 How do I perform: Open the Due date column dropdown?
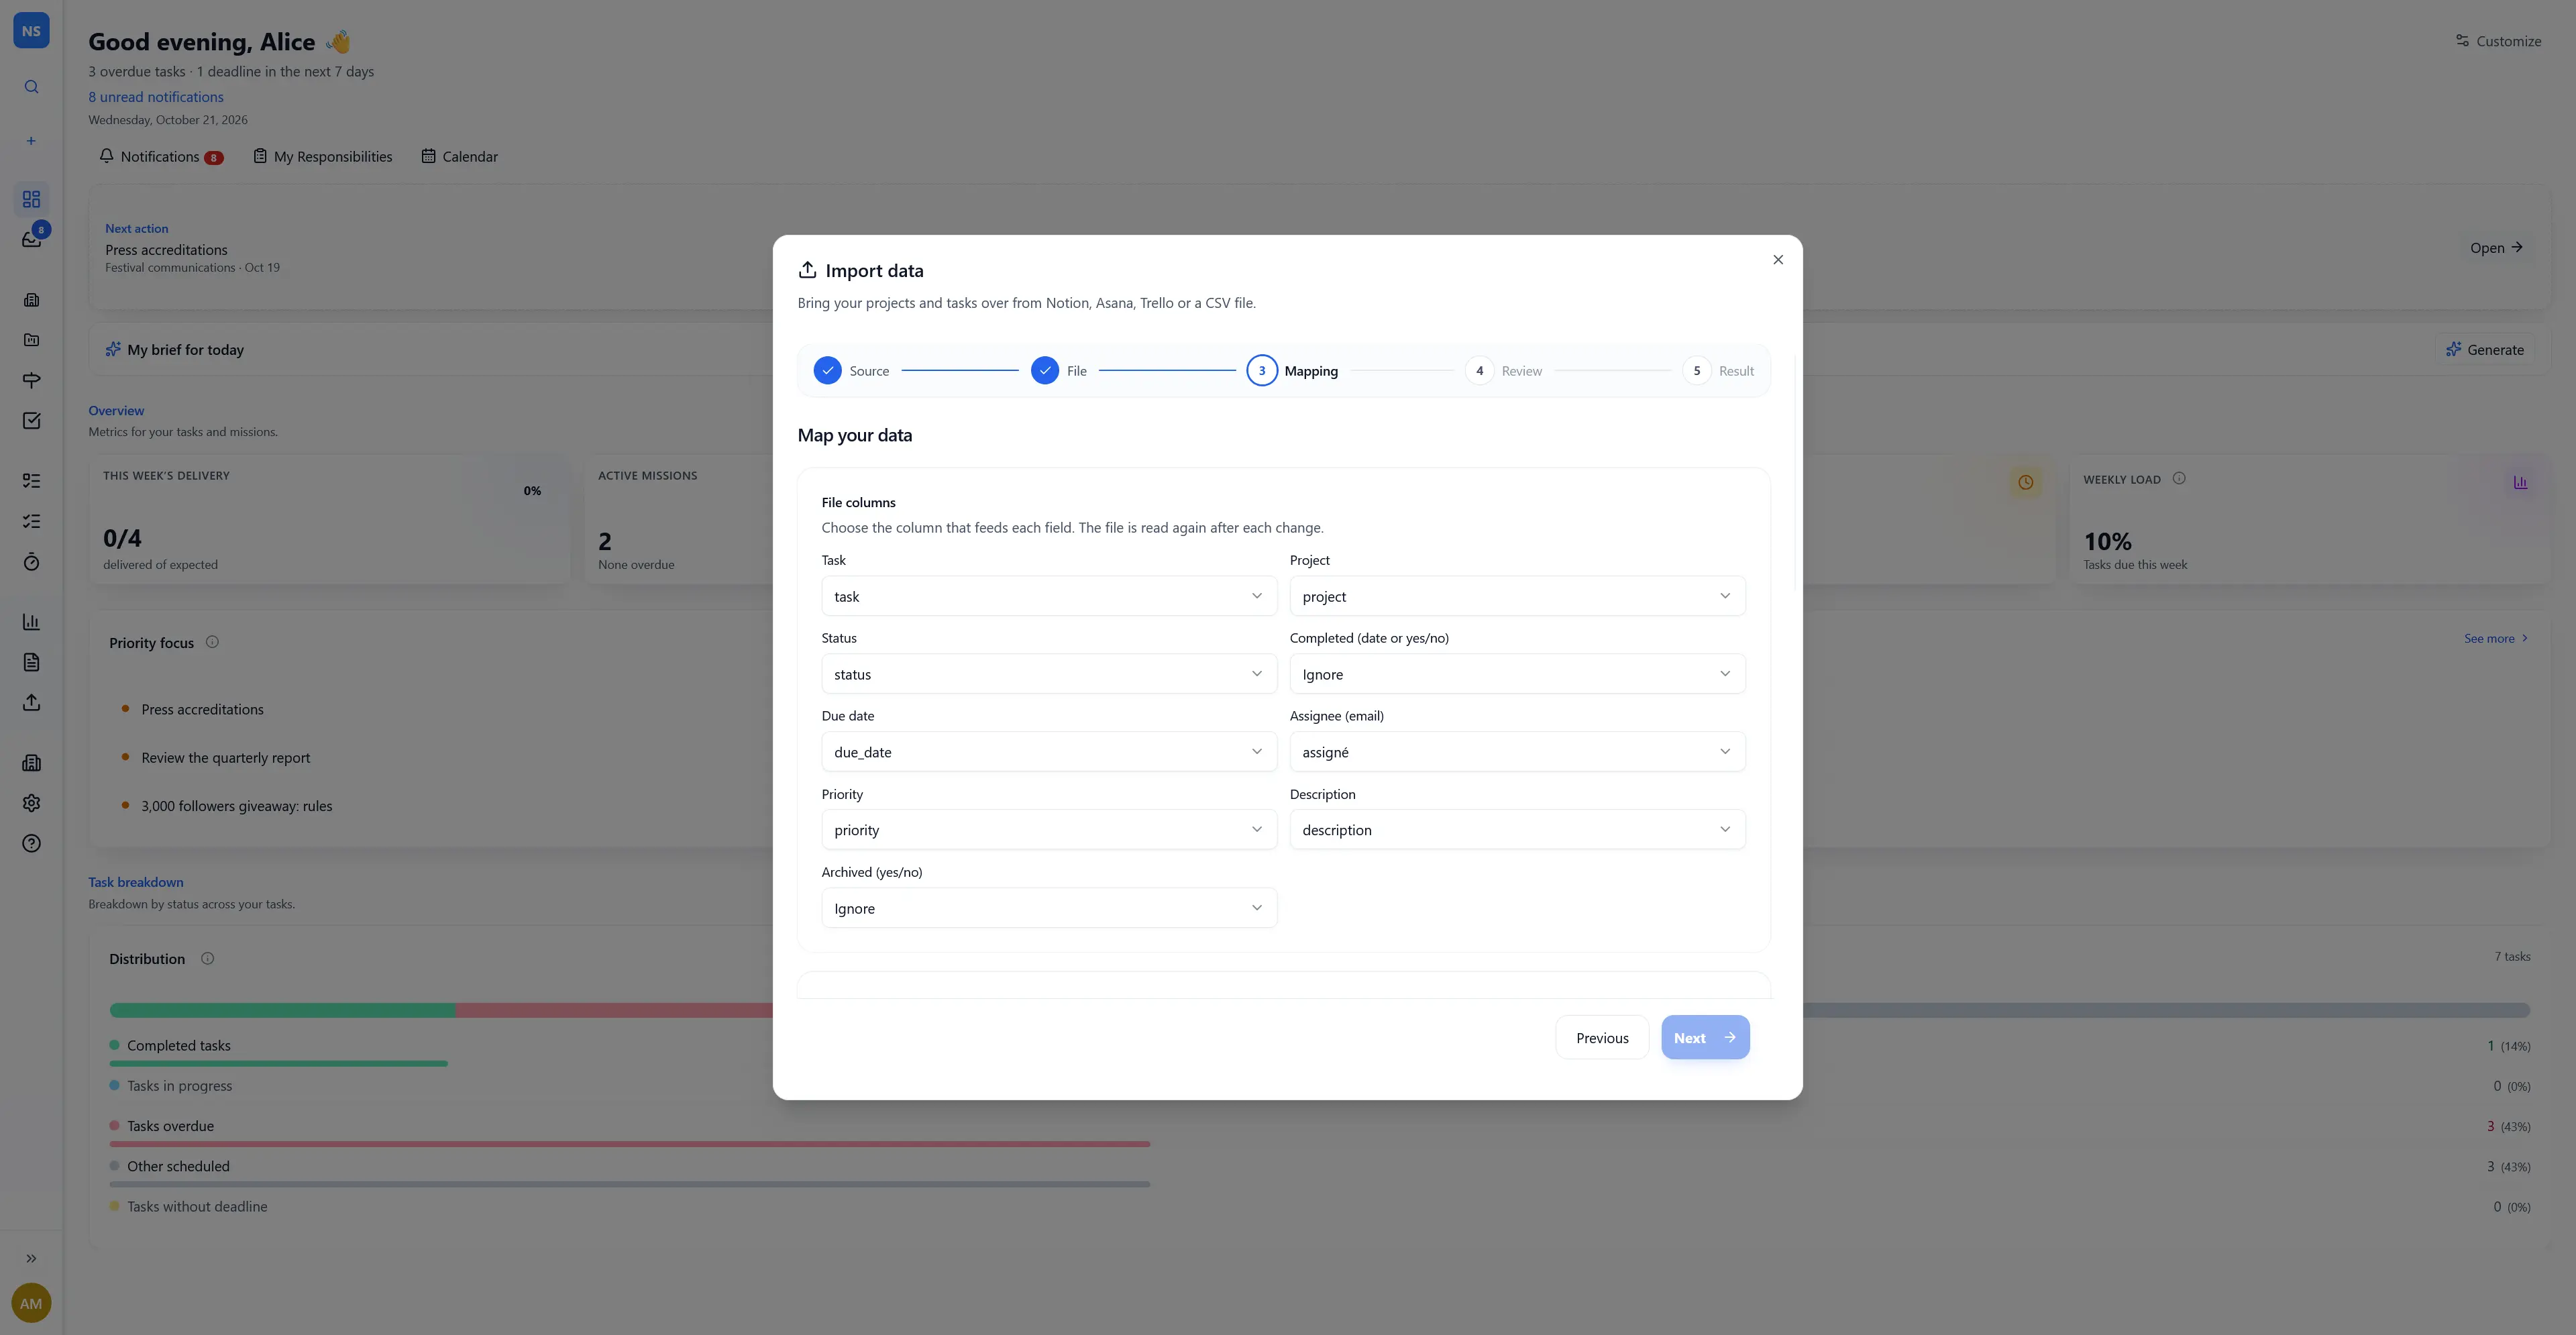tap(1049, 752)
